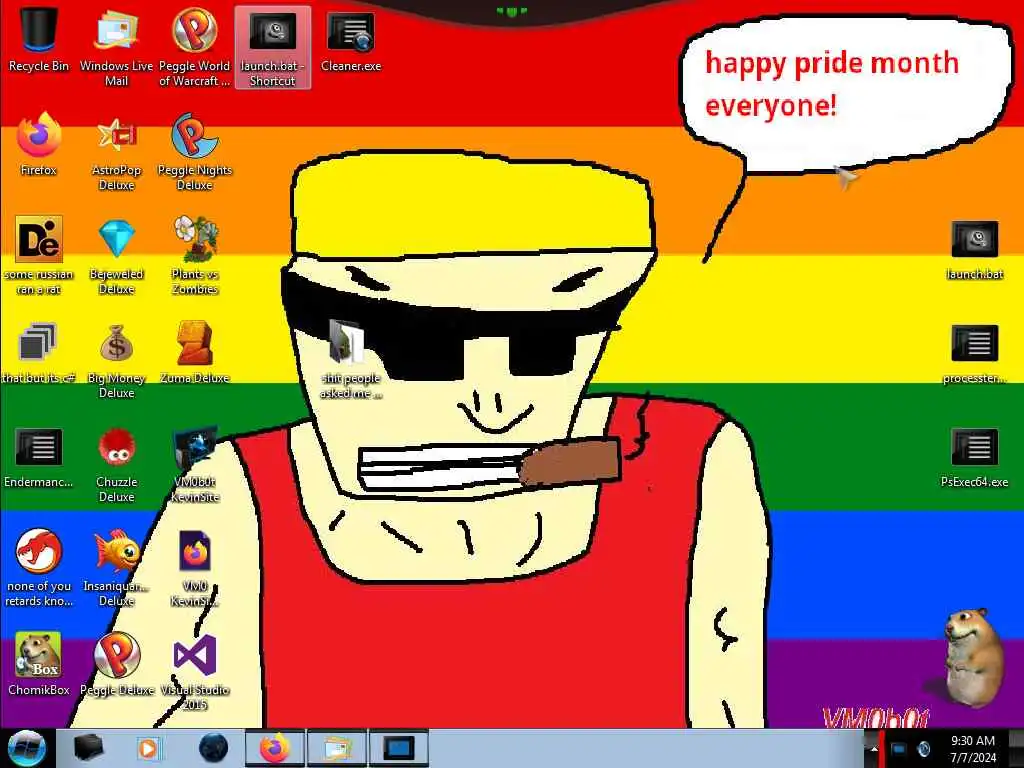Open the Windows Start menu

pos(26,748)
